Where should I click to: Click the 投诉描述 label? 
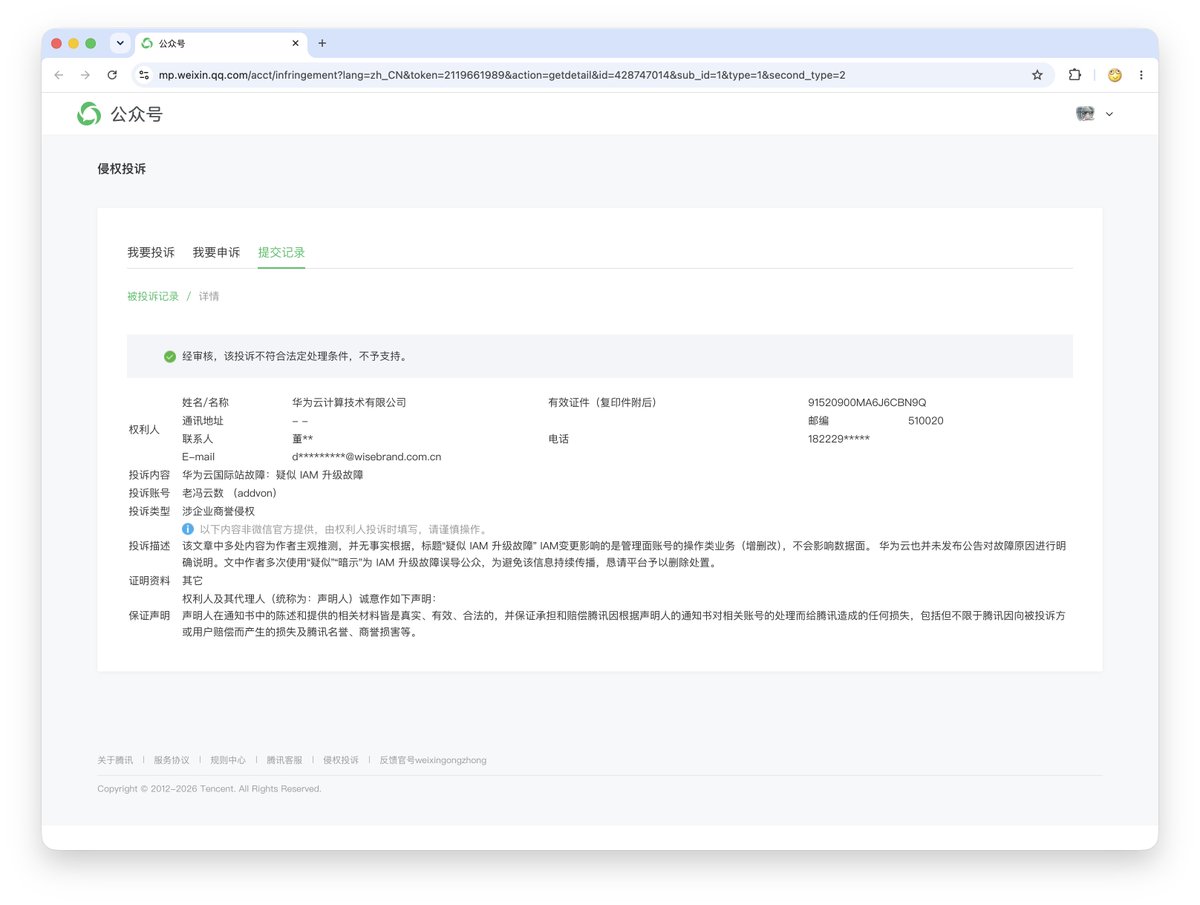[149, 546]
